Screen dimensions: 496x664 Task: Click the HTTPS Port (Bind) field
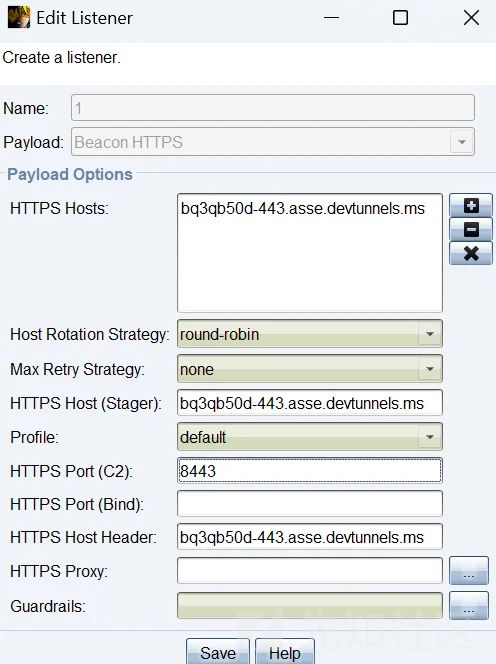tap(310, 504)
